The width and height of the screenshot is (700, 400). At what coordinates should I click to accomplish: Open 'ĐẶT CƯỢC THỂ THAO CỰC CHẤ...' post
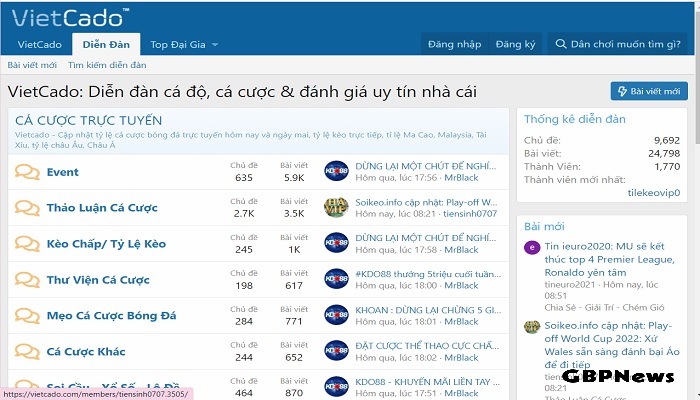(x=427, y=346)
